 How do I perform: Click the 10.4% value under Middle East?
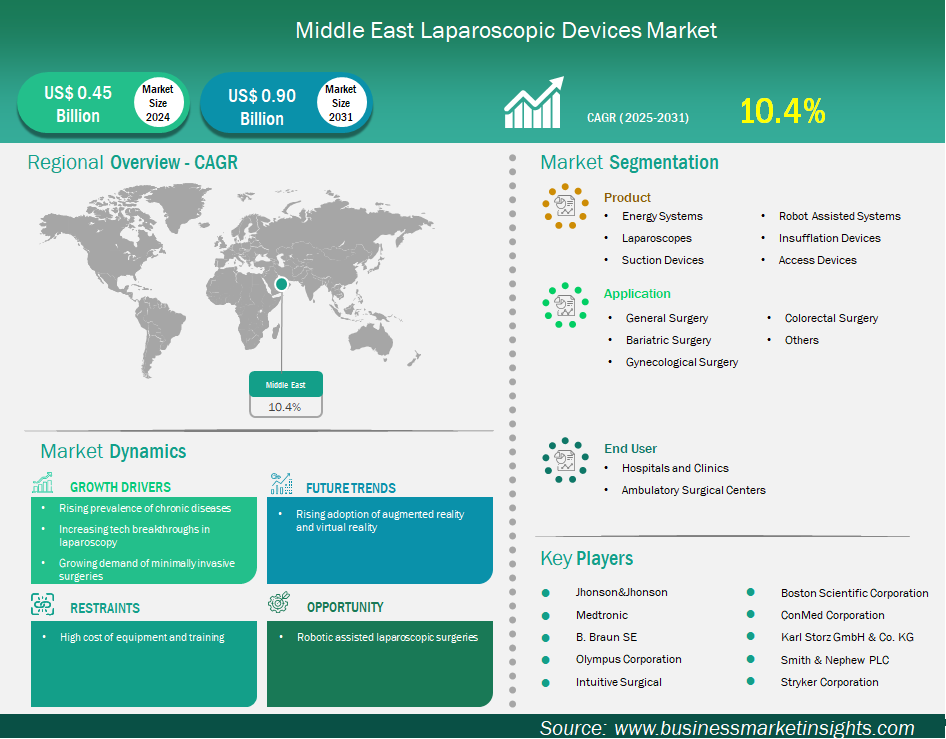[x=285, y=407]
